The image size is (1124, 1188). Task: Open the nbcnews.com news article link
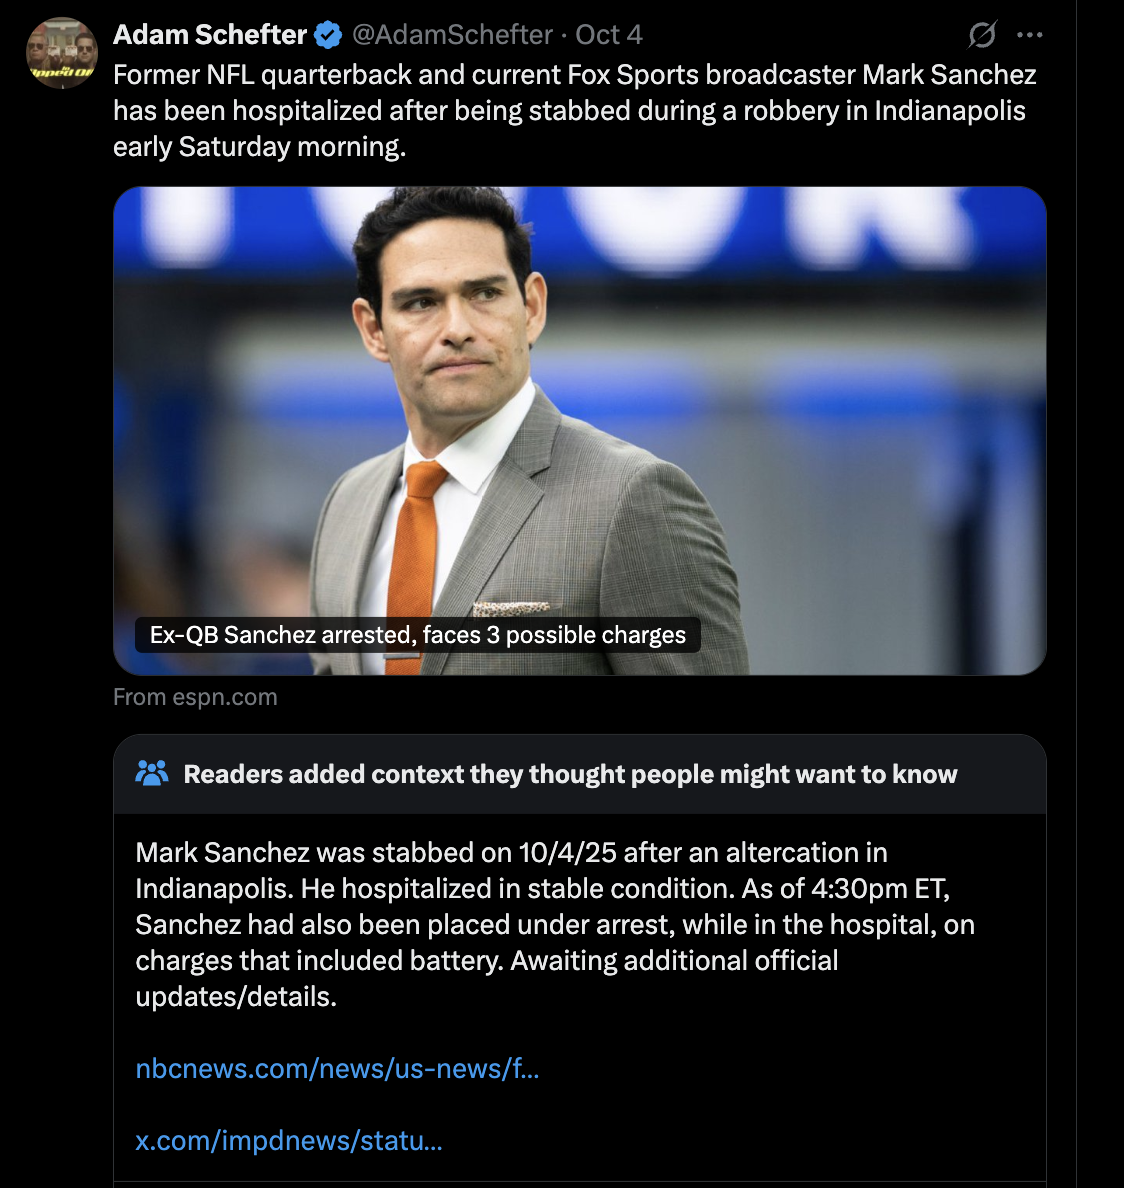click(x=337, y=1068)
